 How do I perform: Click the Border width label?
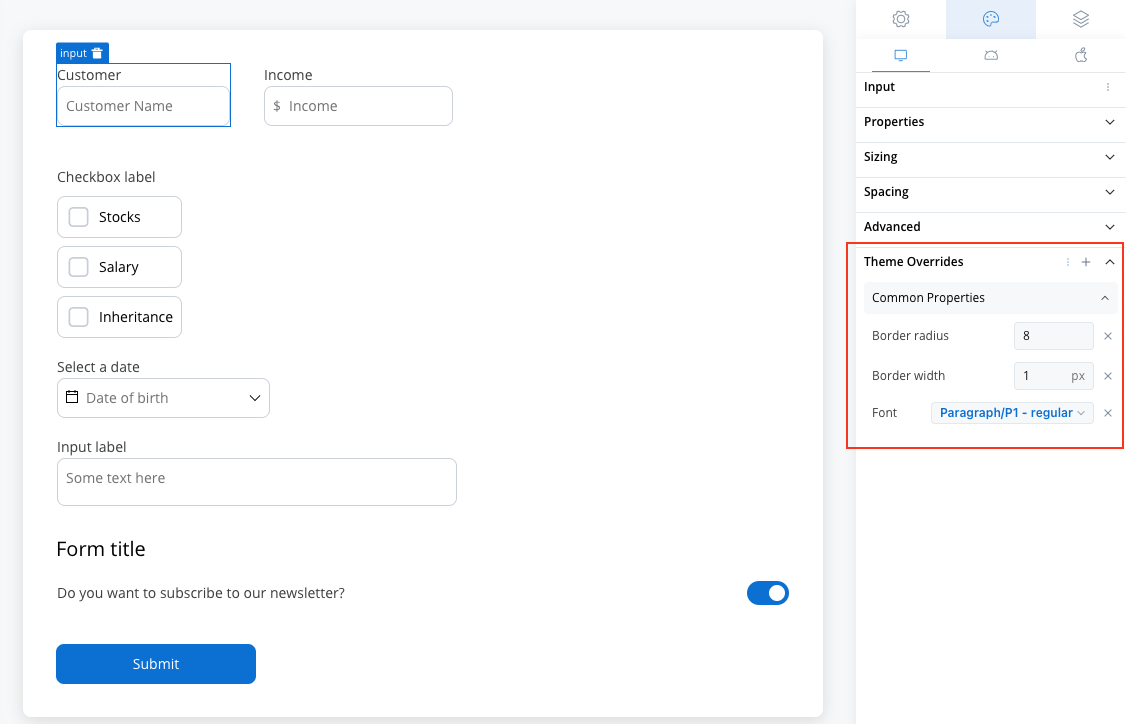click(908, 376)
